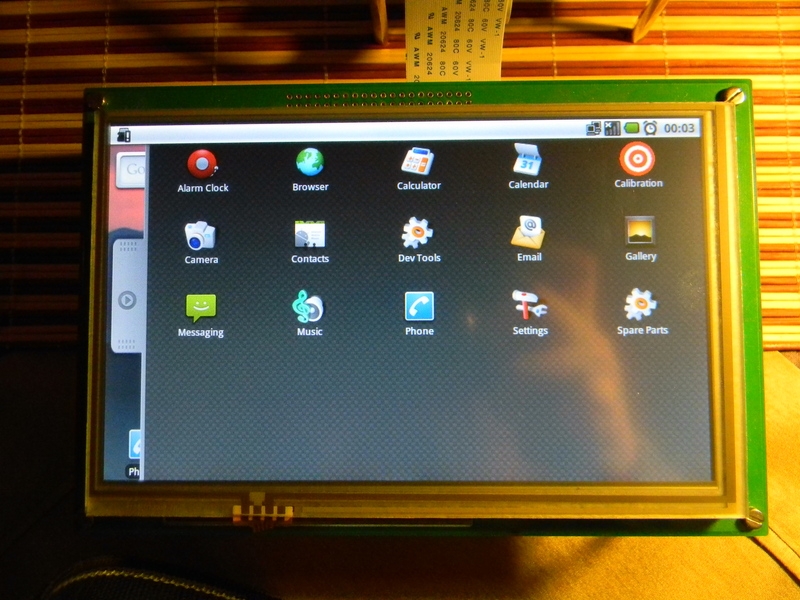
Task: Tap the partially hidden Phone shortcut on home screen
Action: tap(134, 453)
